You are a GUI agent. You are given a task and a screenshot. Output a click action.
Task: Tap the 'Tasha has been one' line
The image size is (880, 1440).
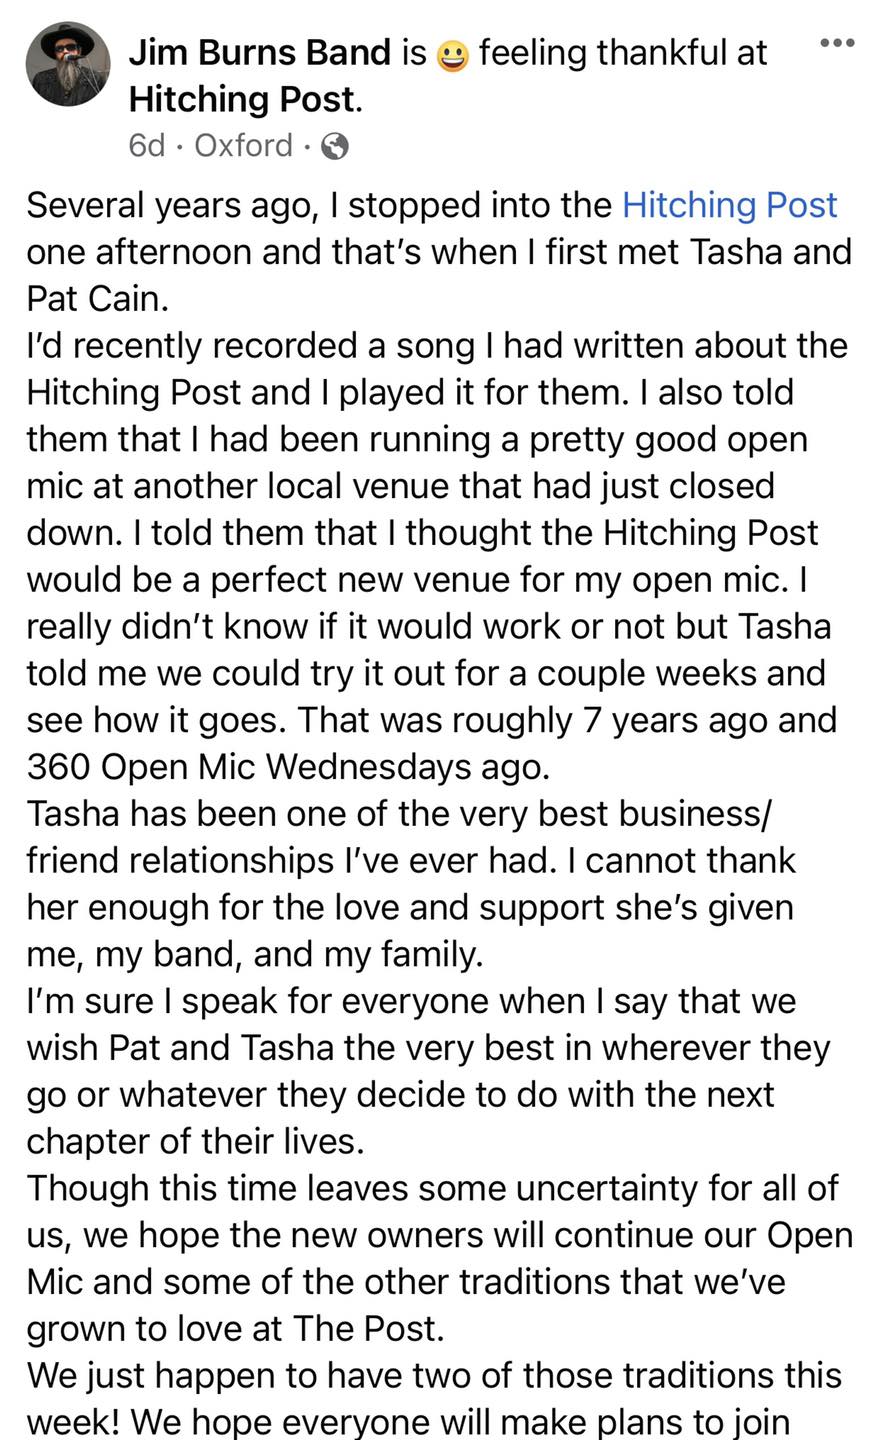point(399,814)
